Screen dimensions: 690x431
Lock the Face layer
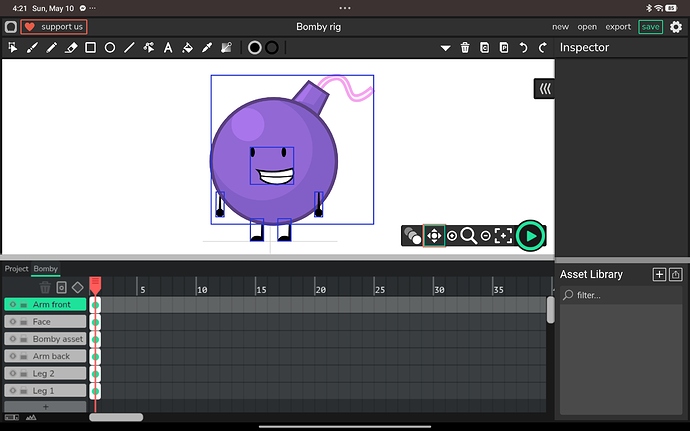click(x=24, y=321)
